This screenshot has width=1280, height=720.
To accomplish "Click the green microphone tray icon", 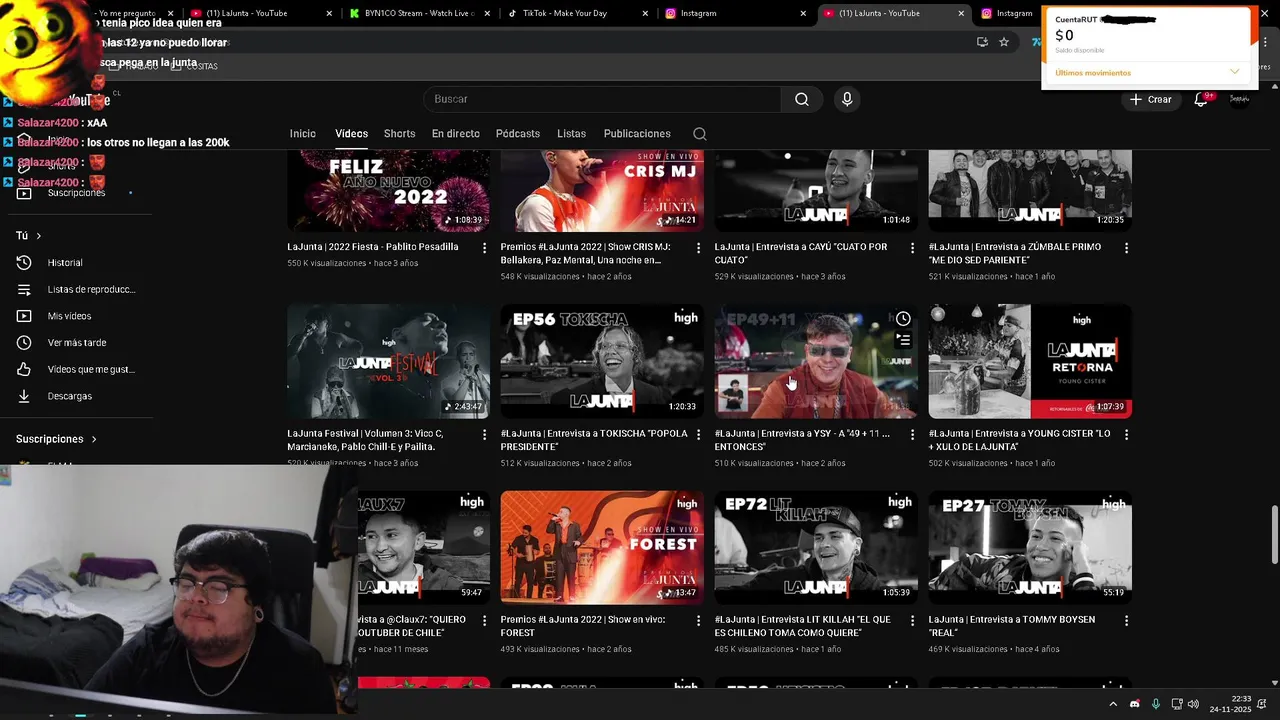I will (x=1155, y=704).
